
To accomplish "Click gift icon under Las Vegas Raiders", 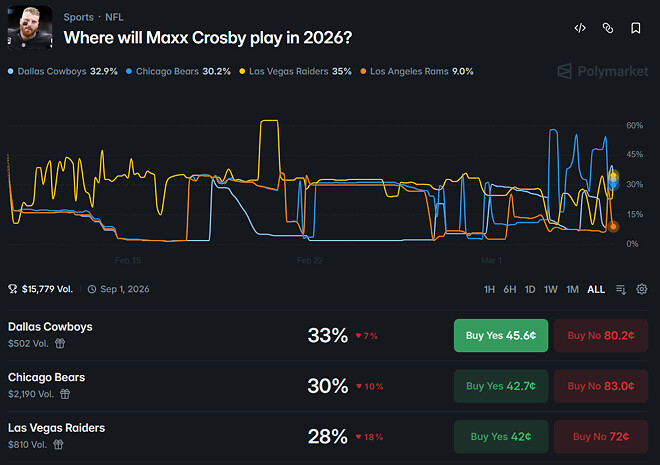I will pos(60,444).
